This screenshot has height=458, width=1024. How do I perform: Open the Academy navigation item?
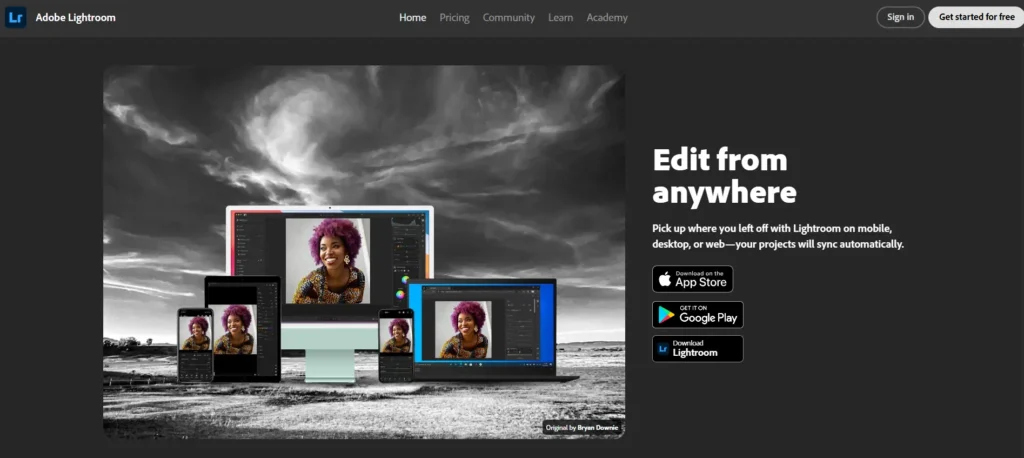(607, 18)
